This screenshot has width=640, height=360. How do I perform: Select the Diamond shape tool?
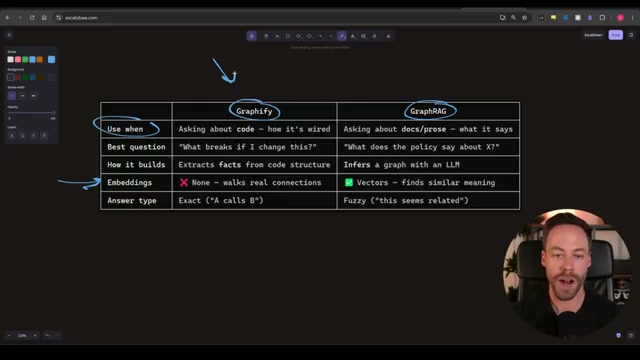click(298, 36)
